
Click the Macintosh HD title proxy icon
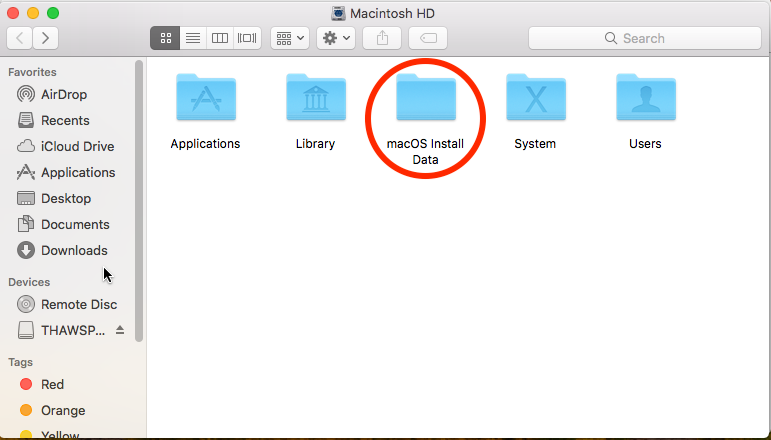coord(338,13)
